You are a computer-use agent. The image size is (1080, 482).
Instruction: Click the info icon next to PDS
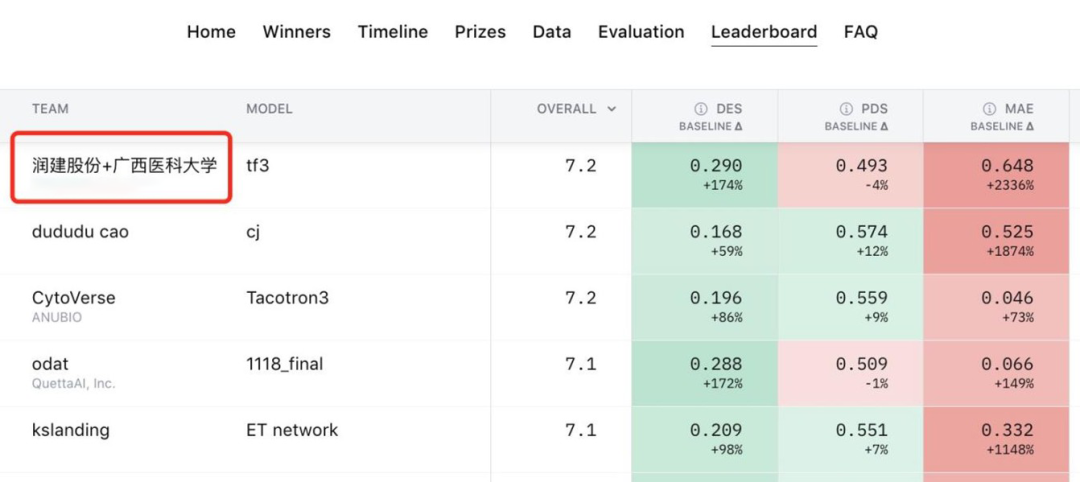(846, 109)
